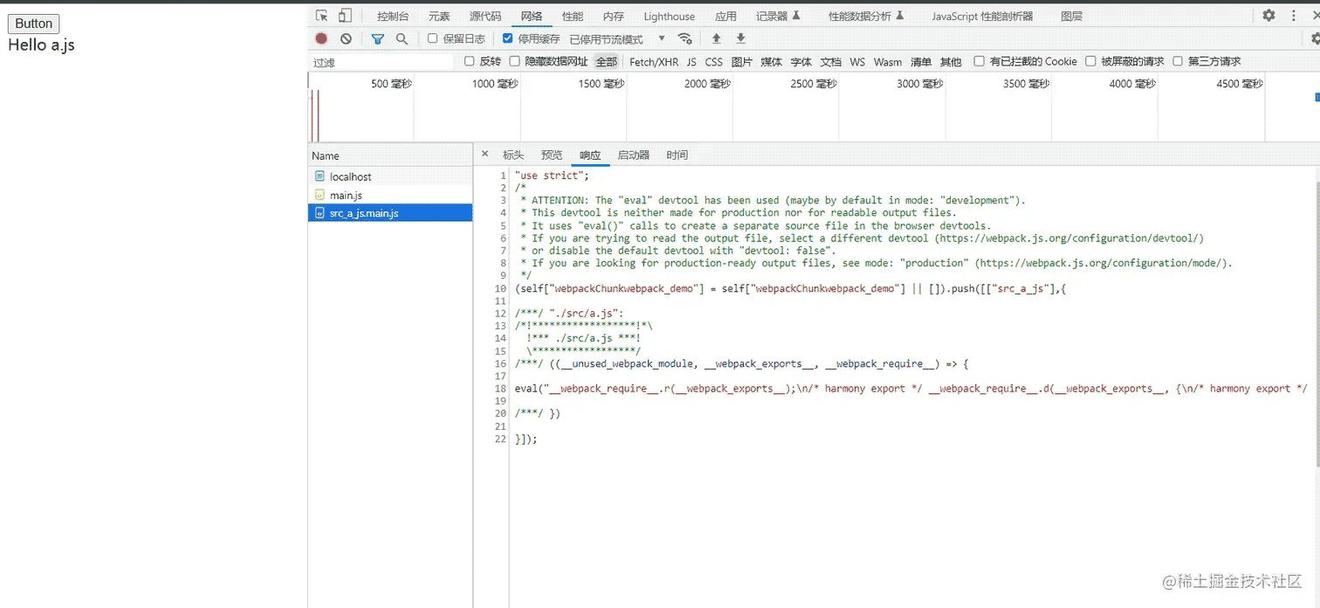Filter requests by Fetch/XHR type
This screenshot has height=608, width=1320.
(653, 62)
